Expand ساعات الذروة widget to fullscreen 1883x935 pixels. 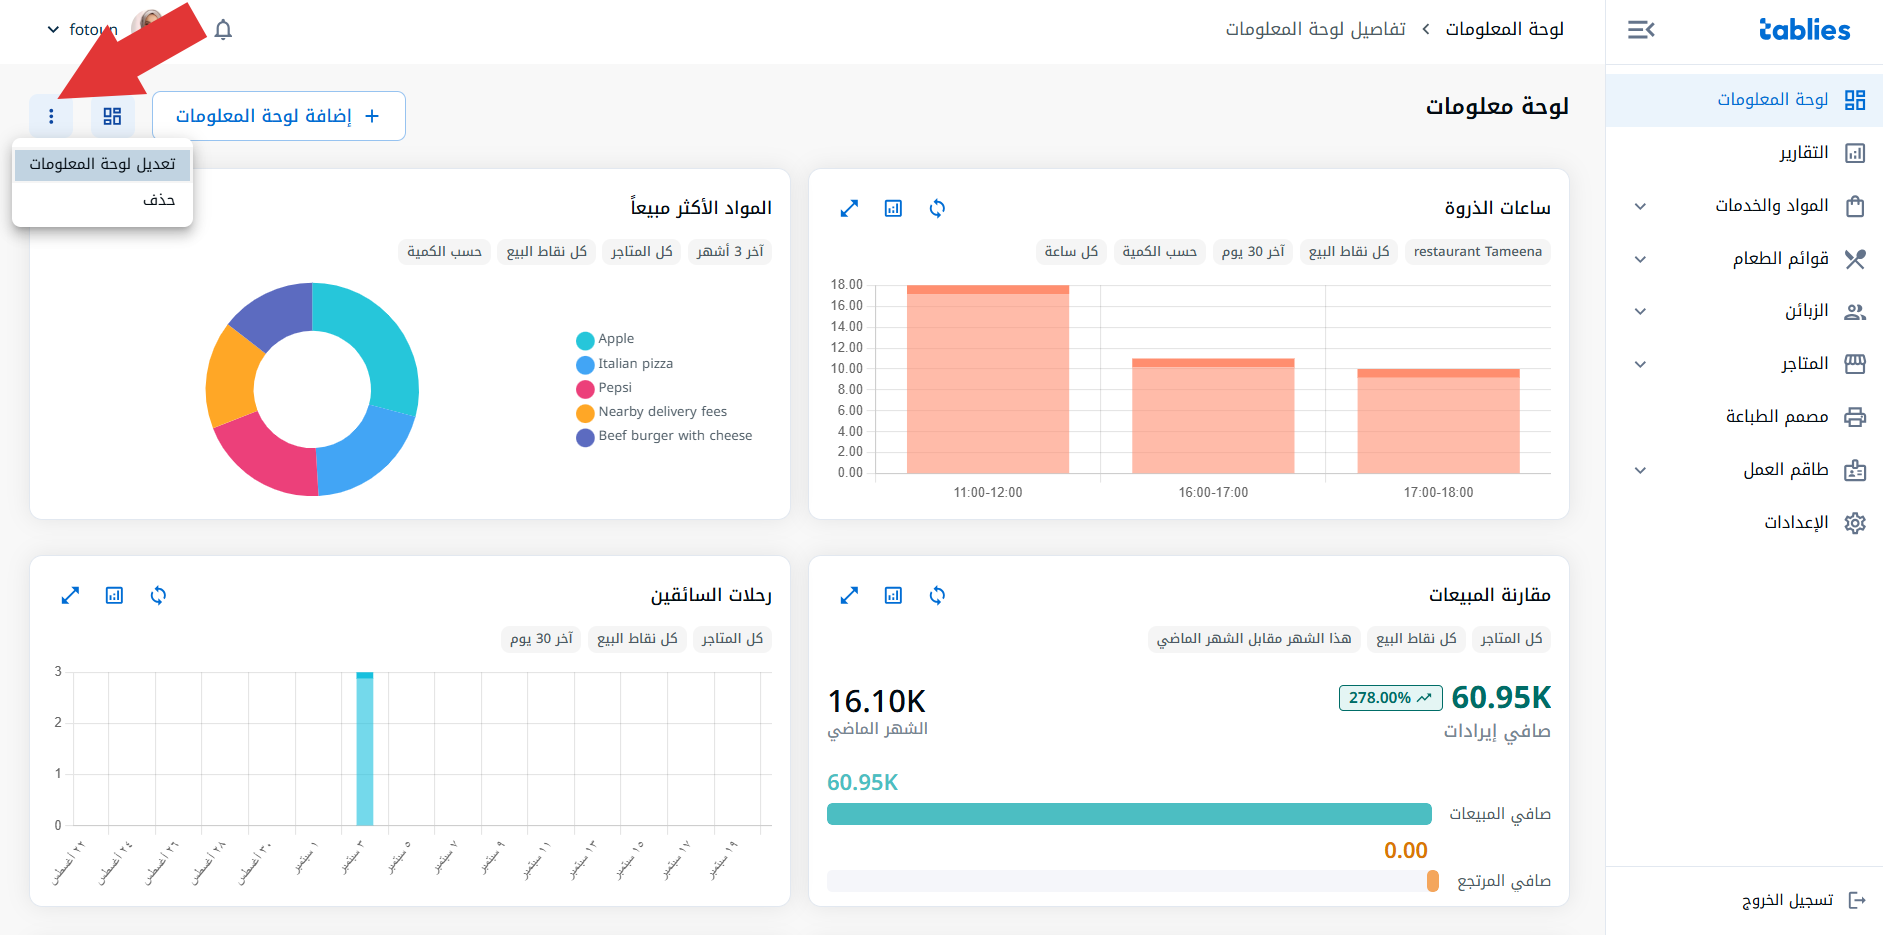pos(849,208)
